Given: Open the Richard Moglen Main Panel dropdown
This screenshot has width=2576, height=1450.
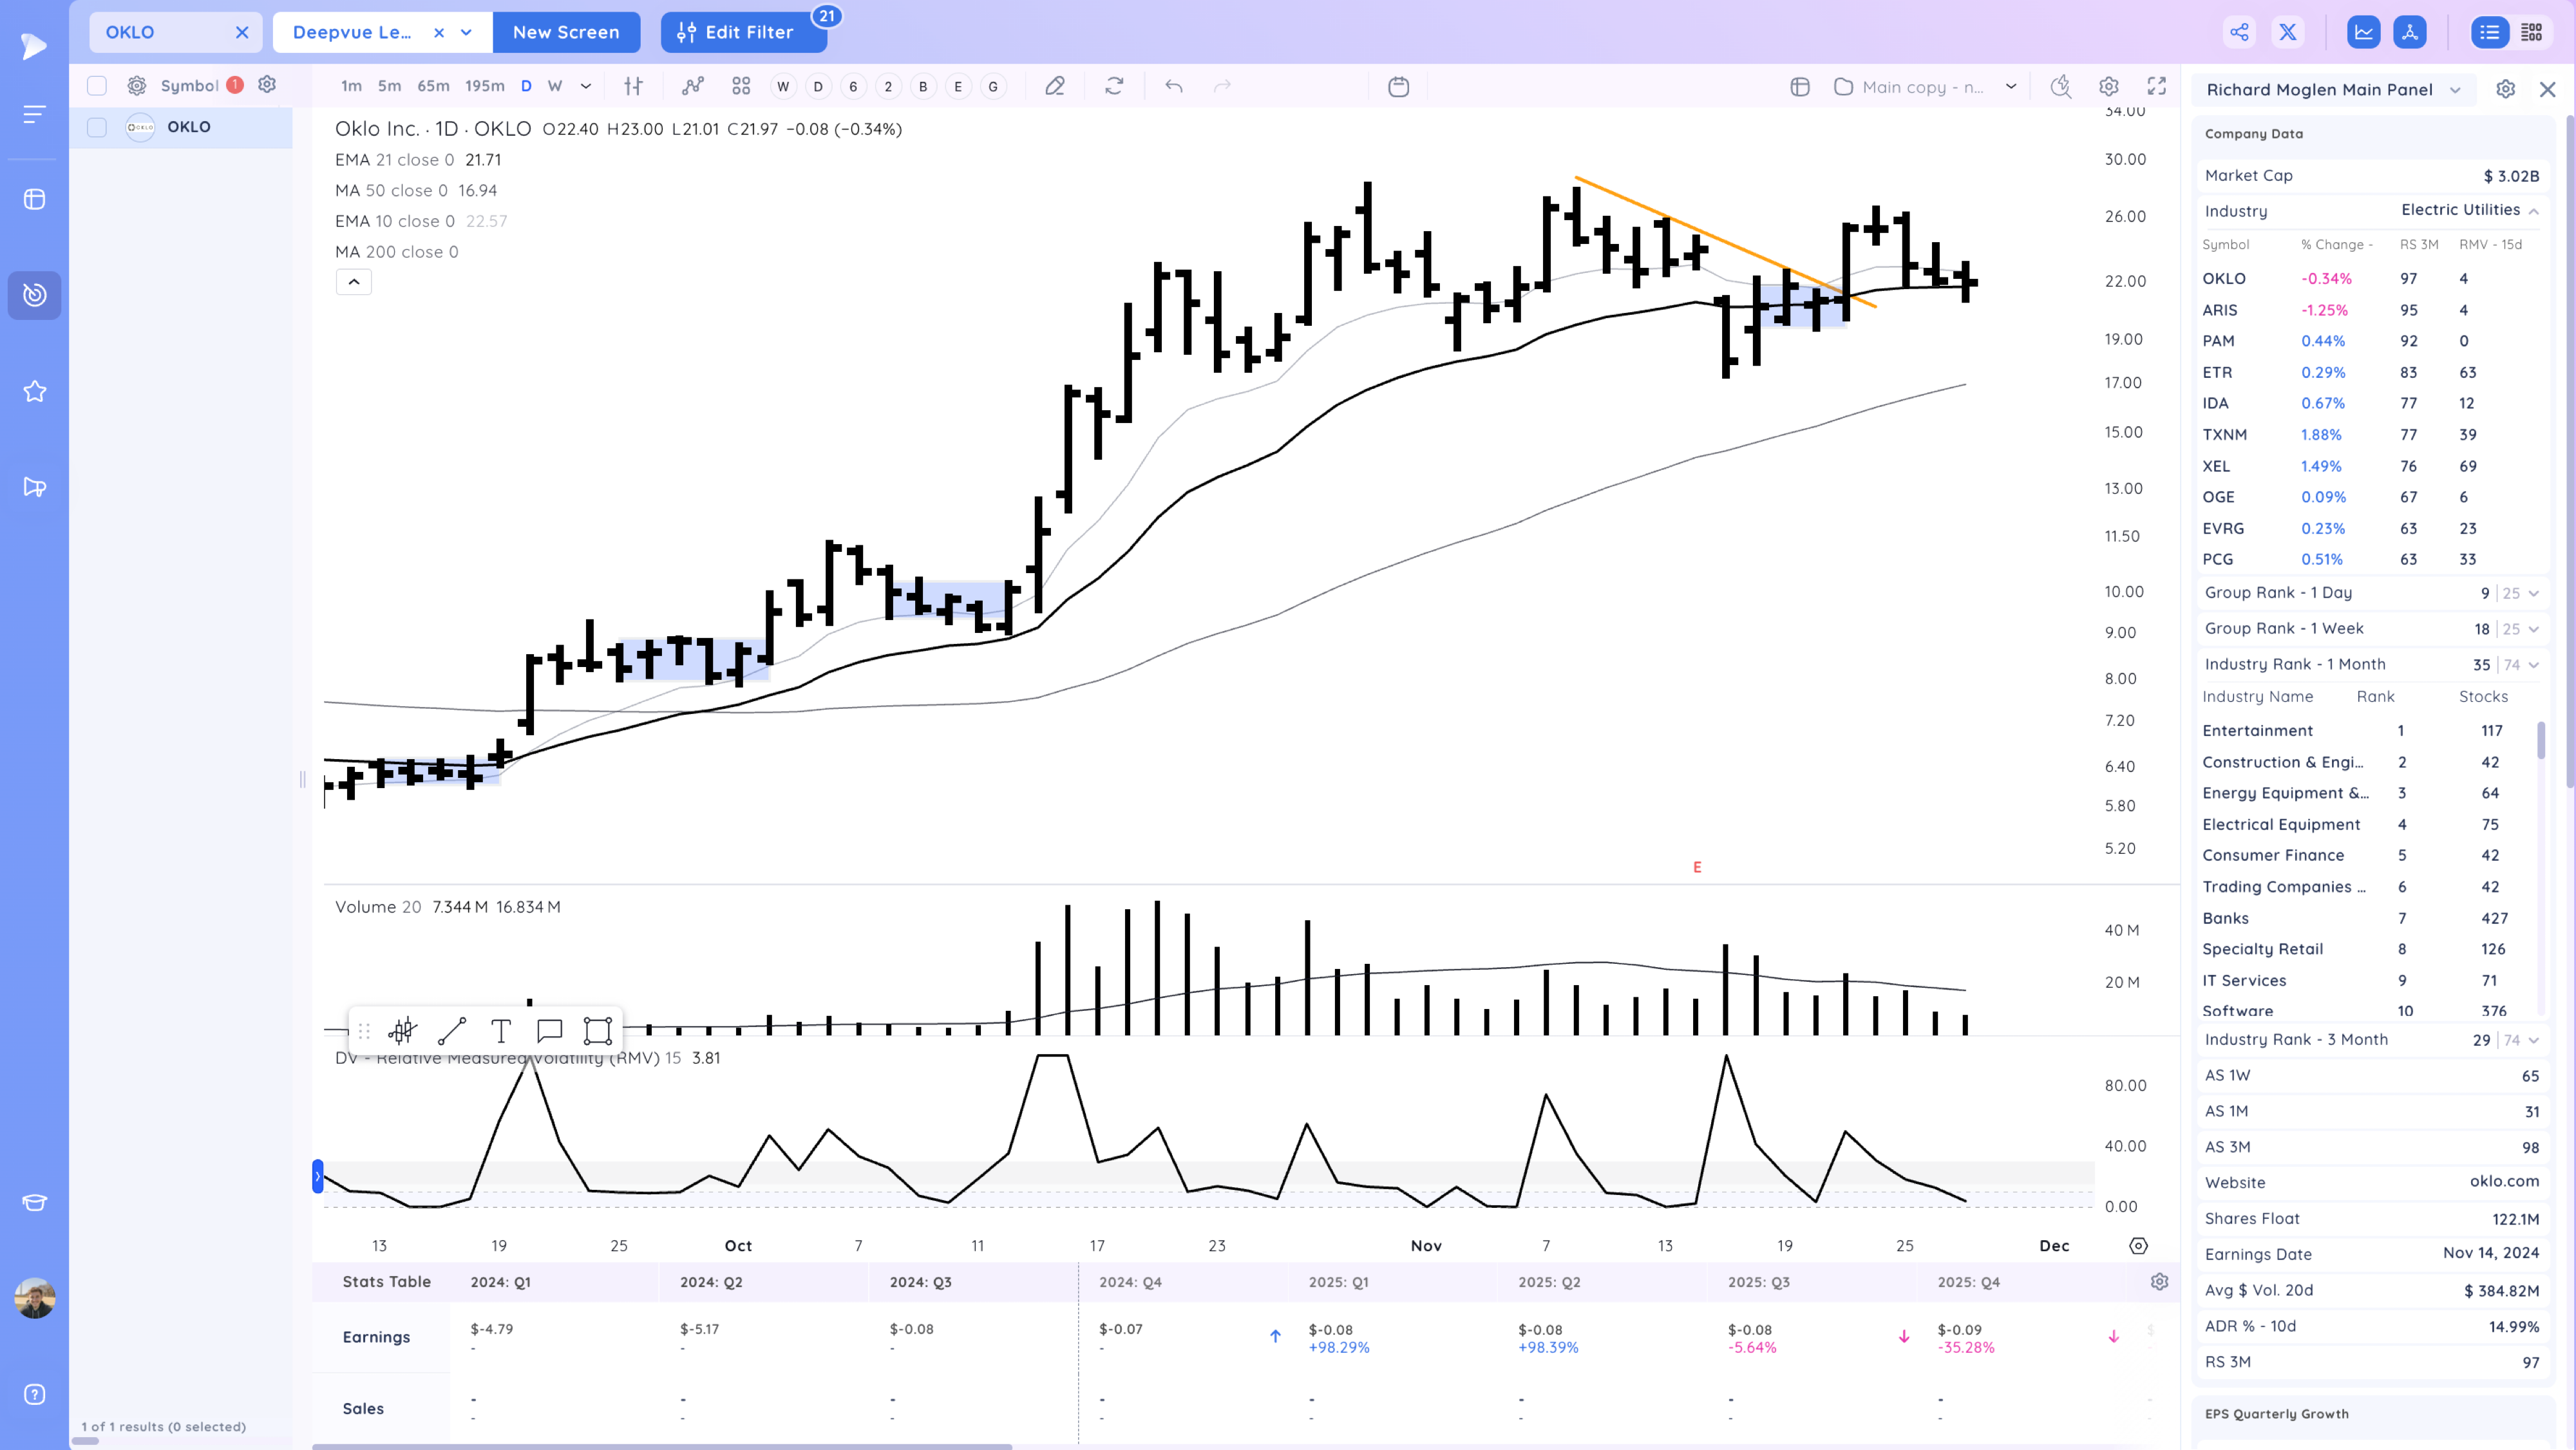Looking at the screenshot, I should coord(2455,89).
